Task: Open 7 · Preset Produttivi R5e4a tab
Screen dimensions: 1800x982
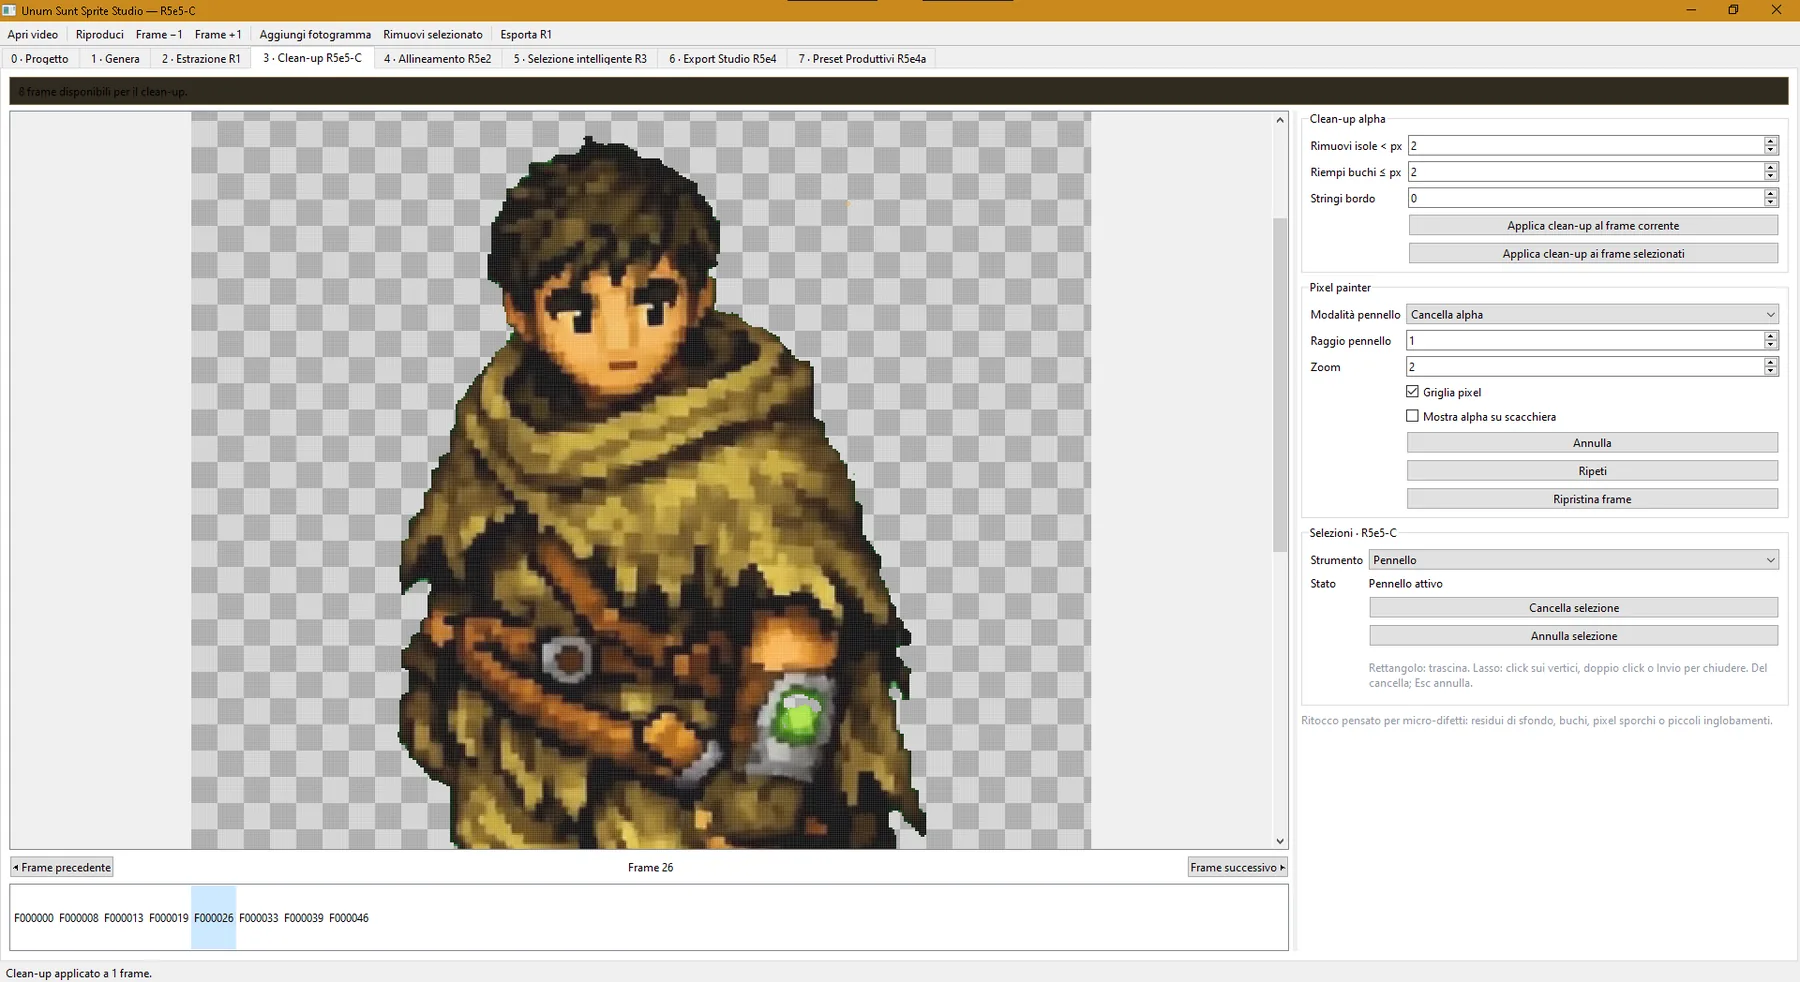Action: click(862, 59)
